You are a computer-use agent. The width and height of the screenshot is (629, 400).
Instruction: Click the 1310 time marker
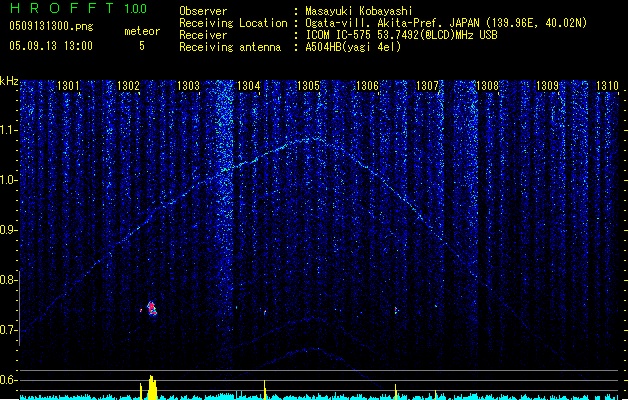[607, 86]
